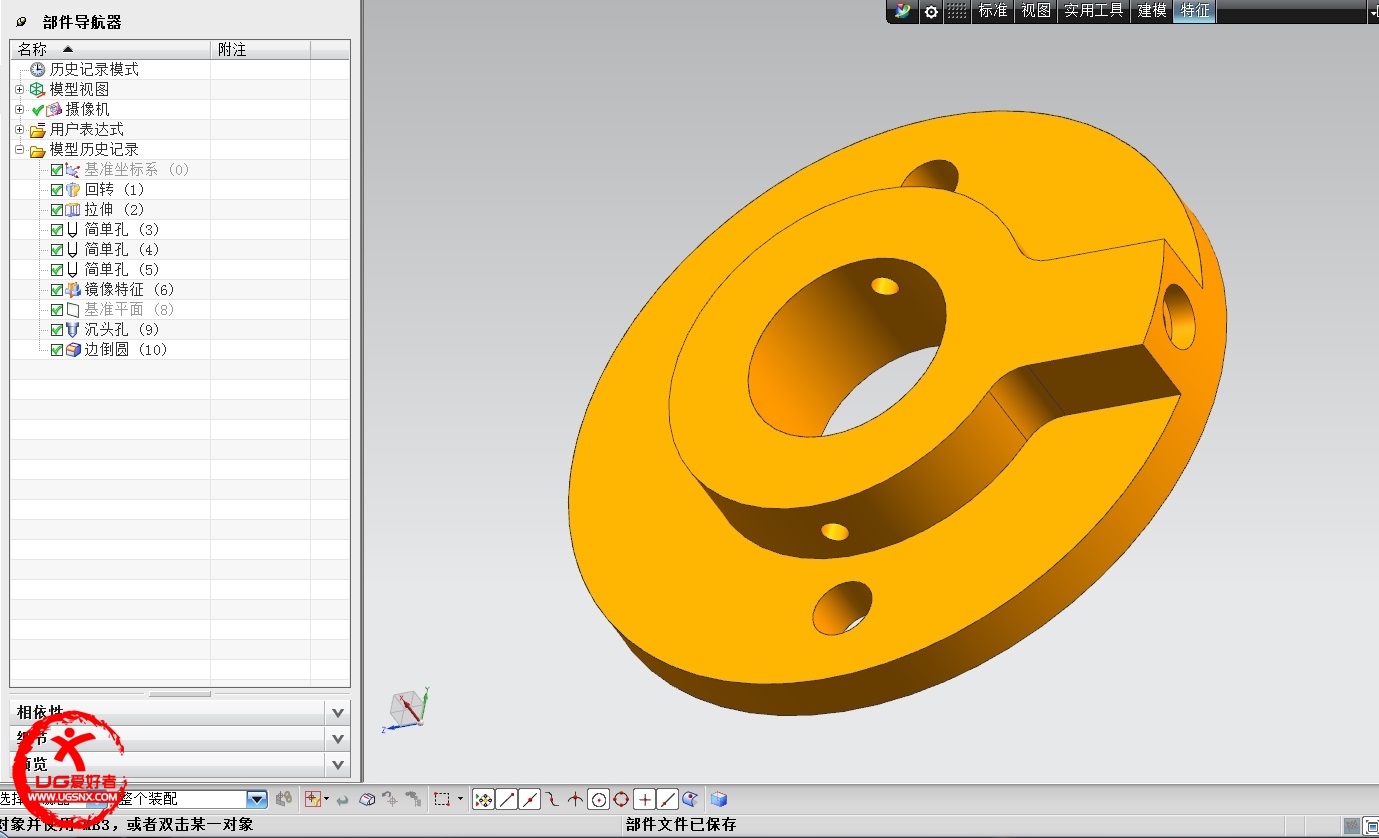Viewport: 1379px width, 838px height.
Task: Toggle the control point curve snap icon
Action: (553, 799)
